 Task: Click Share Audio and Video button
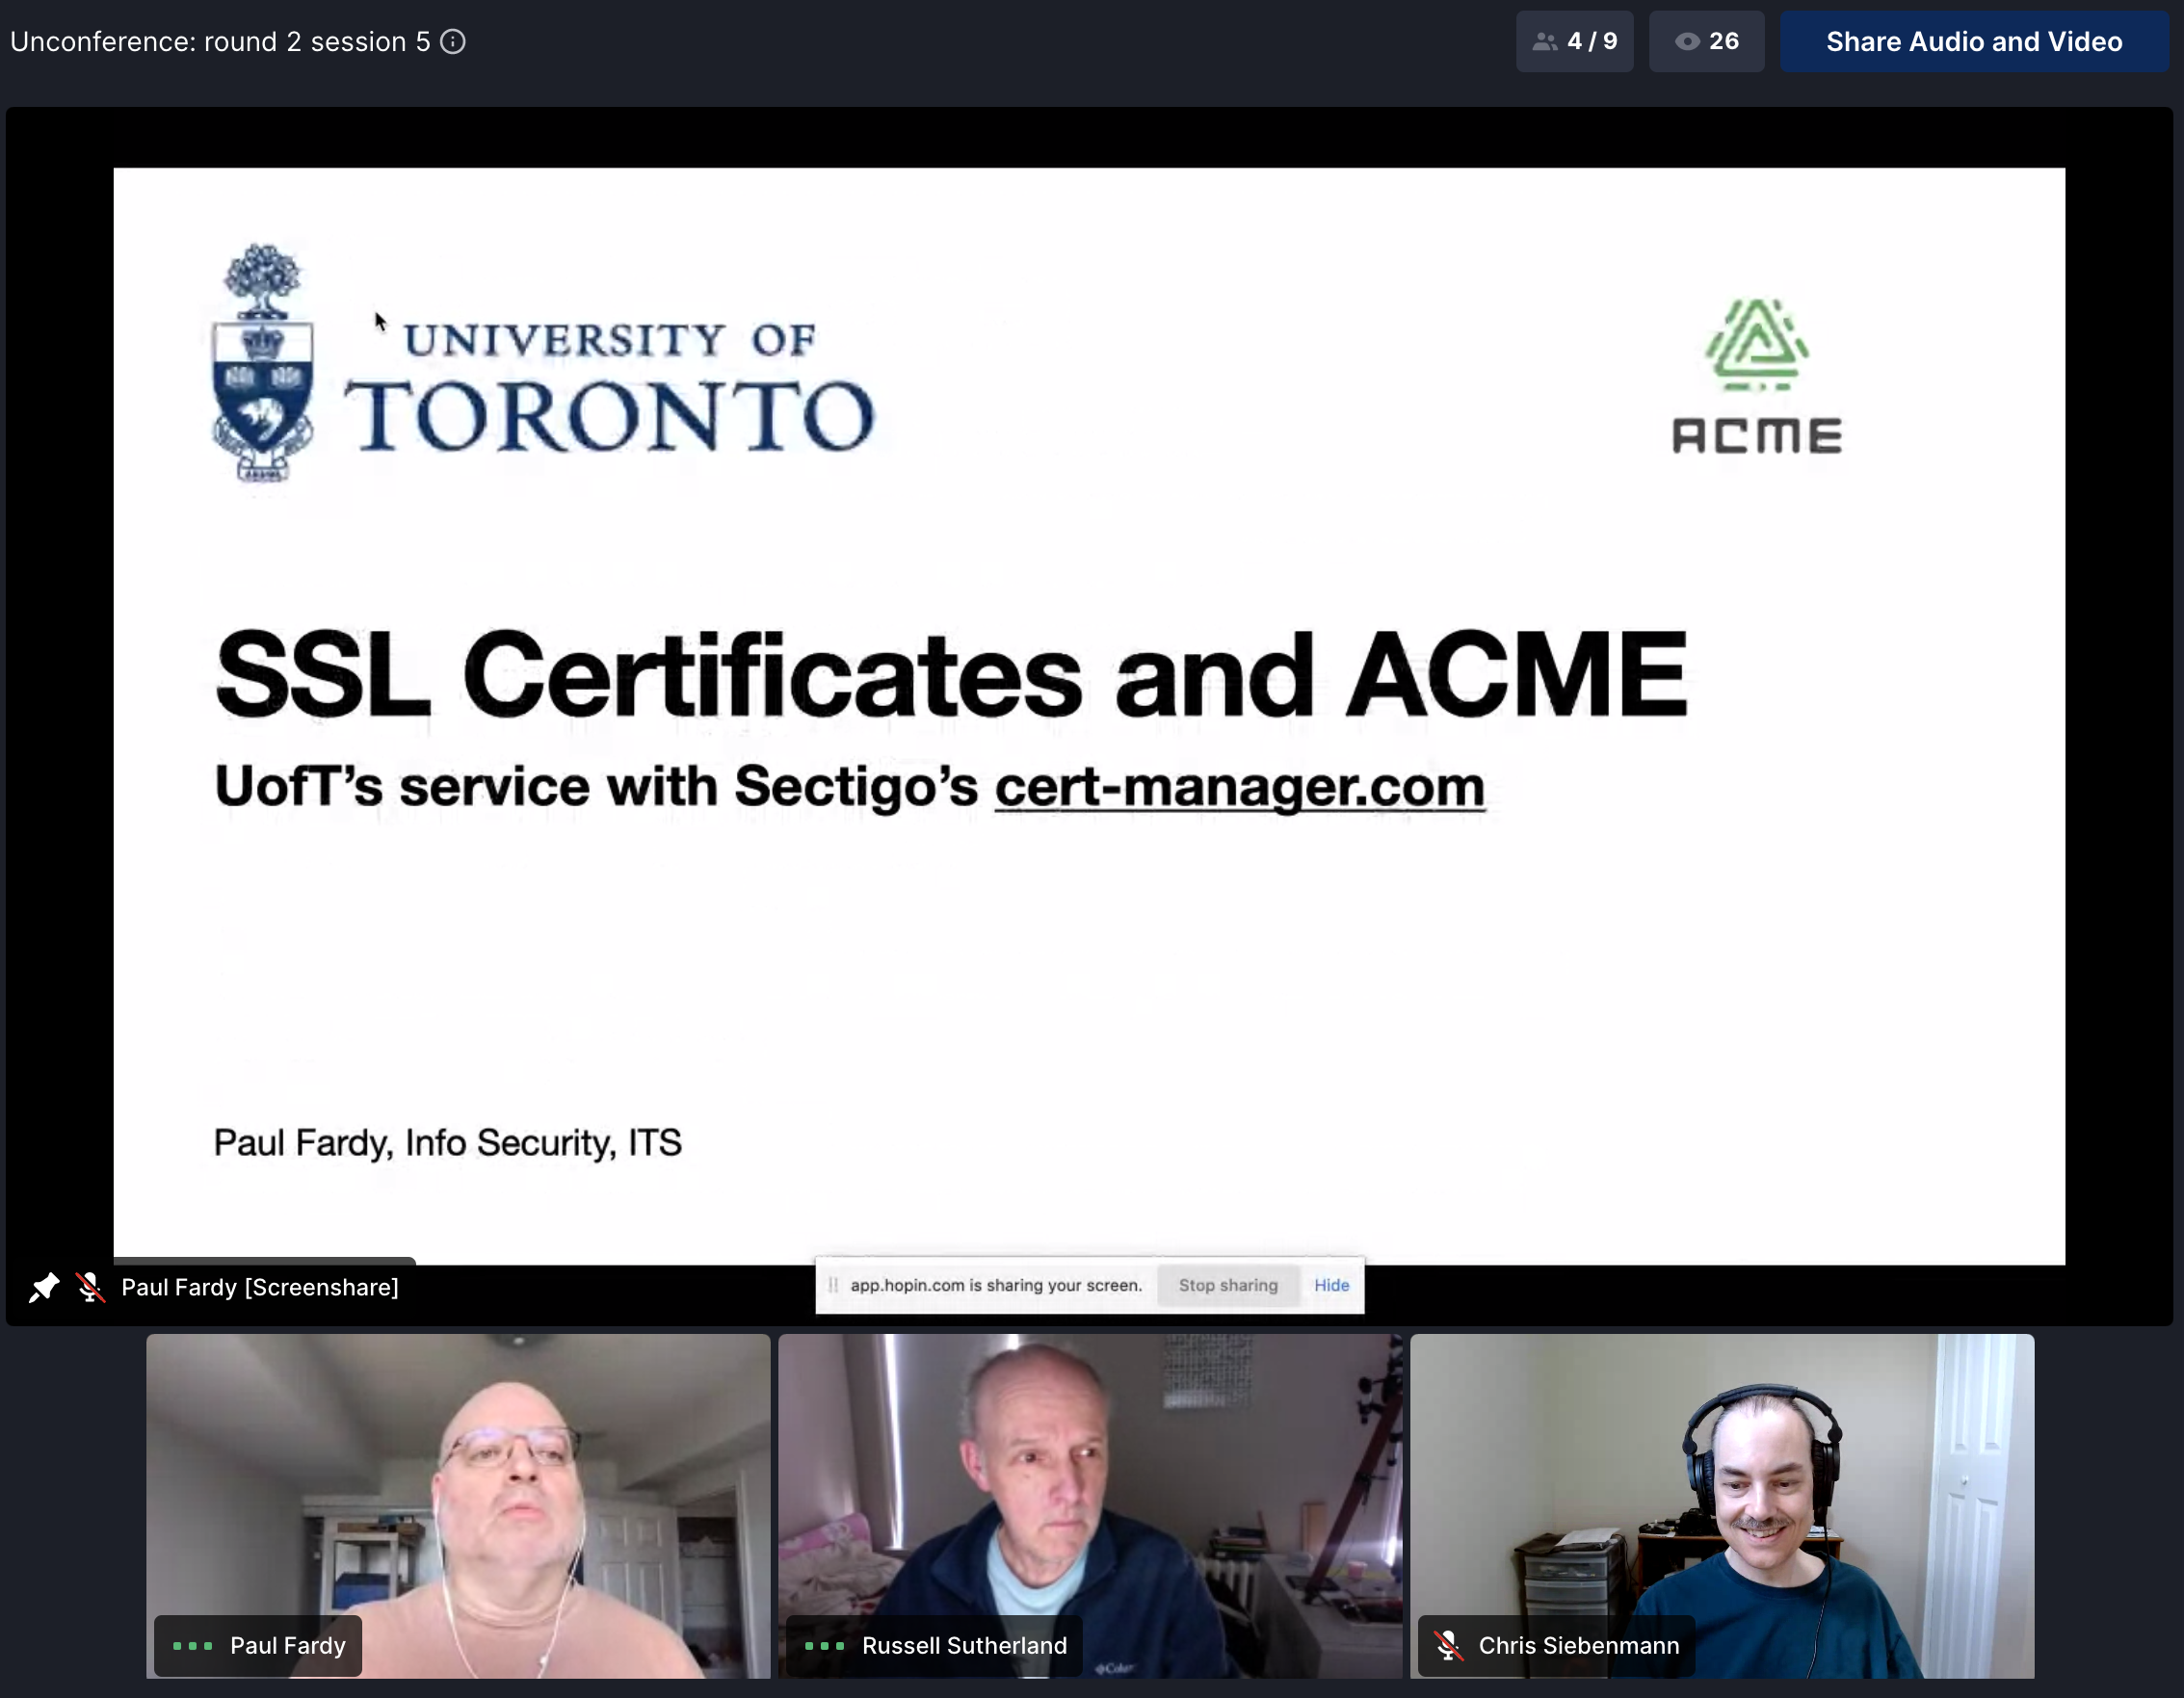(1973, 41)
